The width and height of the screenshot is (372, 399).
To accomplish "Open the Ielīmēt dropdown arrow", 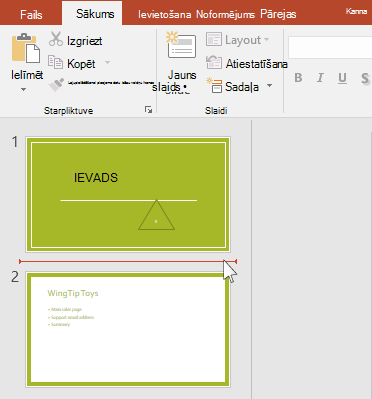I will point(23,89).
